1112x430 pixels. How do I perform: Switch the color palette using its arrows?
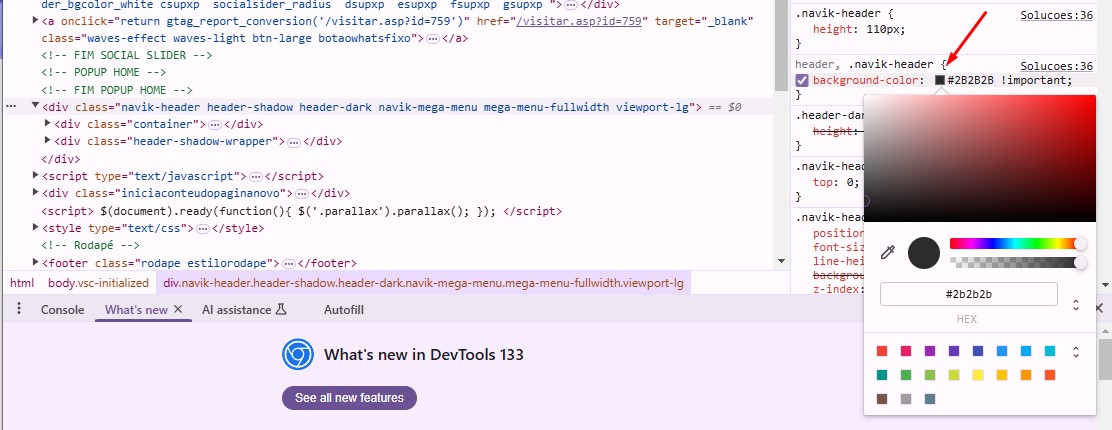tap(1076, 351)
